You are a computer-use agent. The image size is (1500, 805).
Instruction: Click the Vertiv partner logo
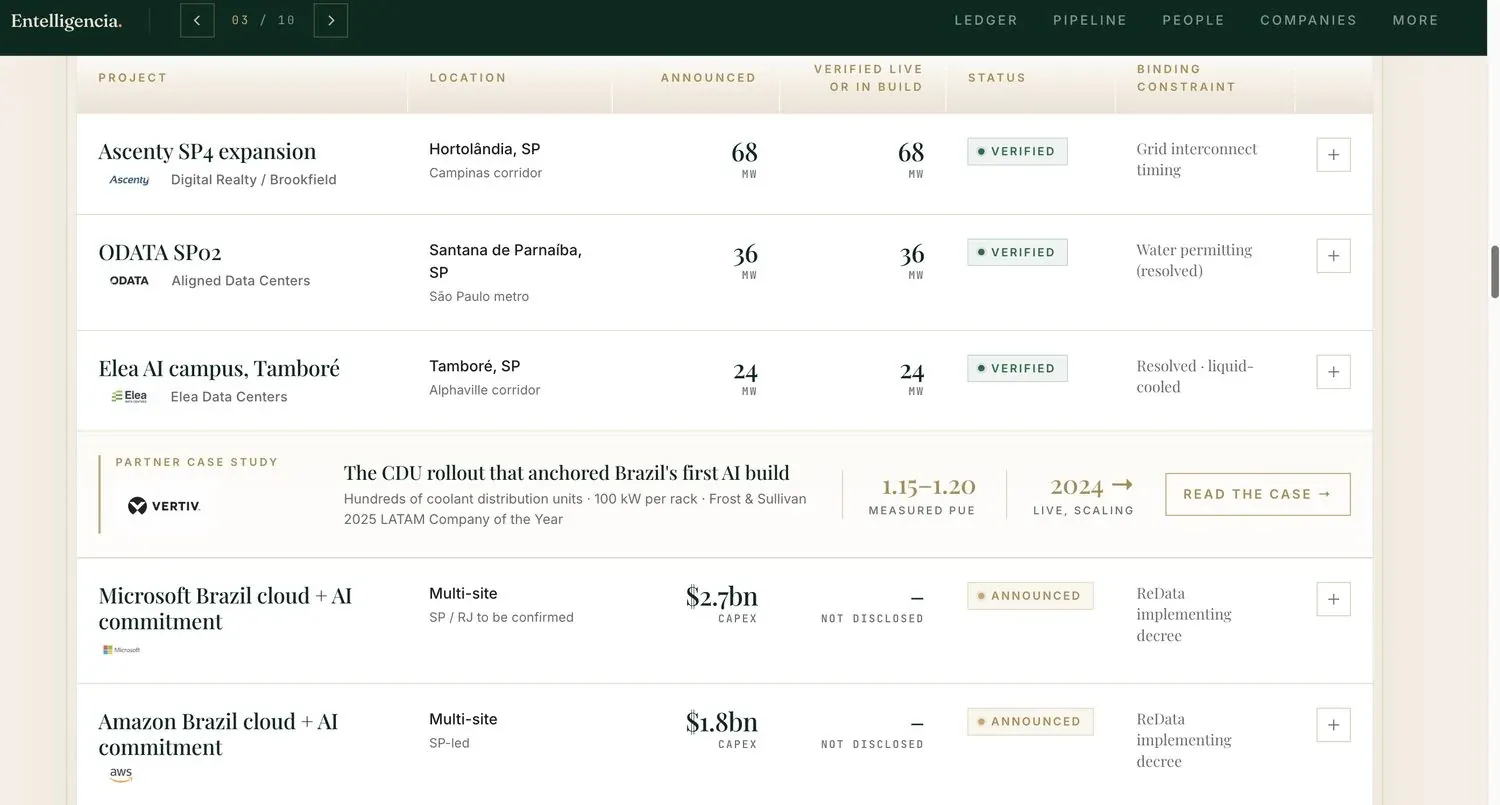pyautogui.click(x=164, y=506)
